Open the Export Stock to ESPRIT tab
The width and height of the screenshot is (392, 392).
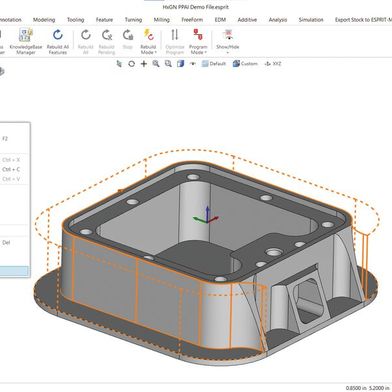pos(363,20)
